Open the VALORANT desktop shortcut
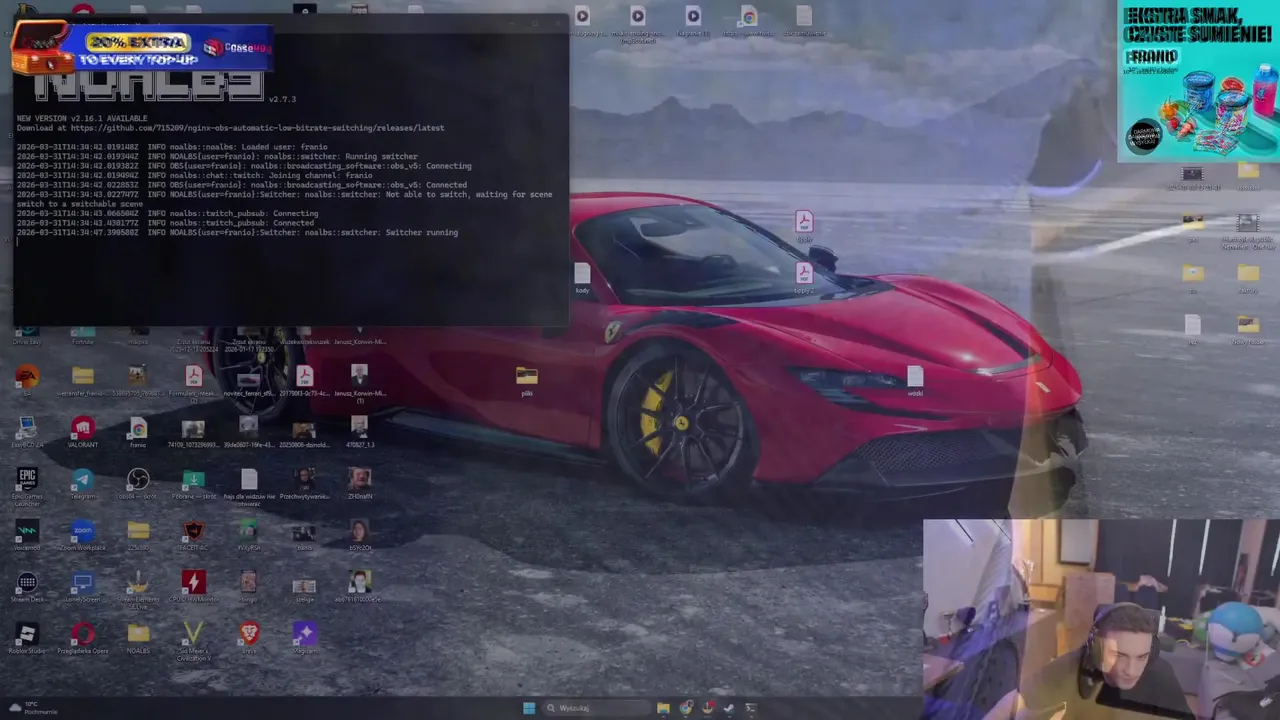Screen dimensions: 1280x720 pyautogui.click(x=83, y=432)
